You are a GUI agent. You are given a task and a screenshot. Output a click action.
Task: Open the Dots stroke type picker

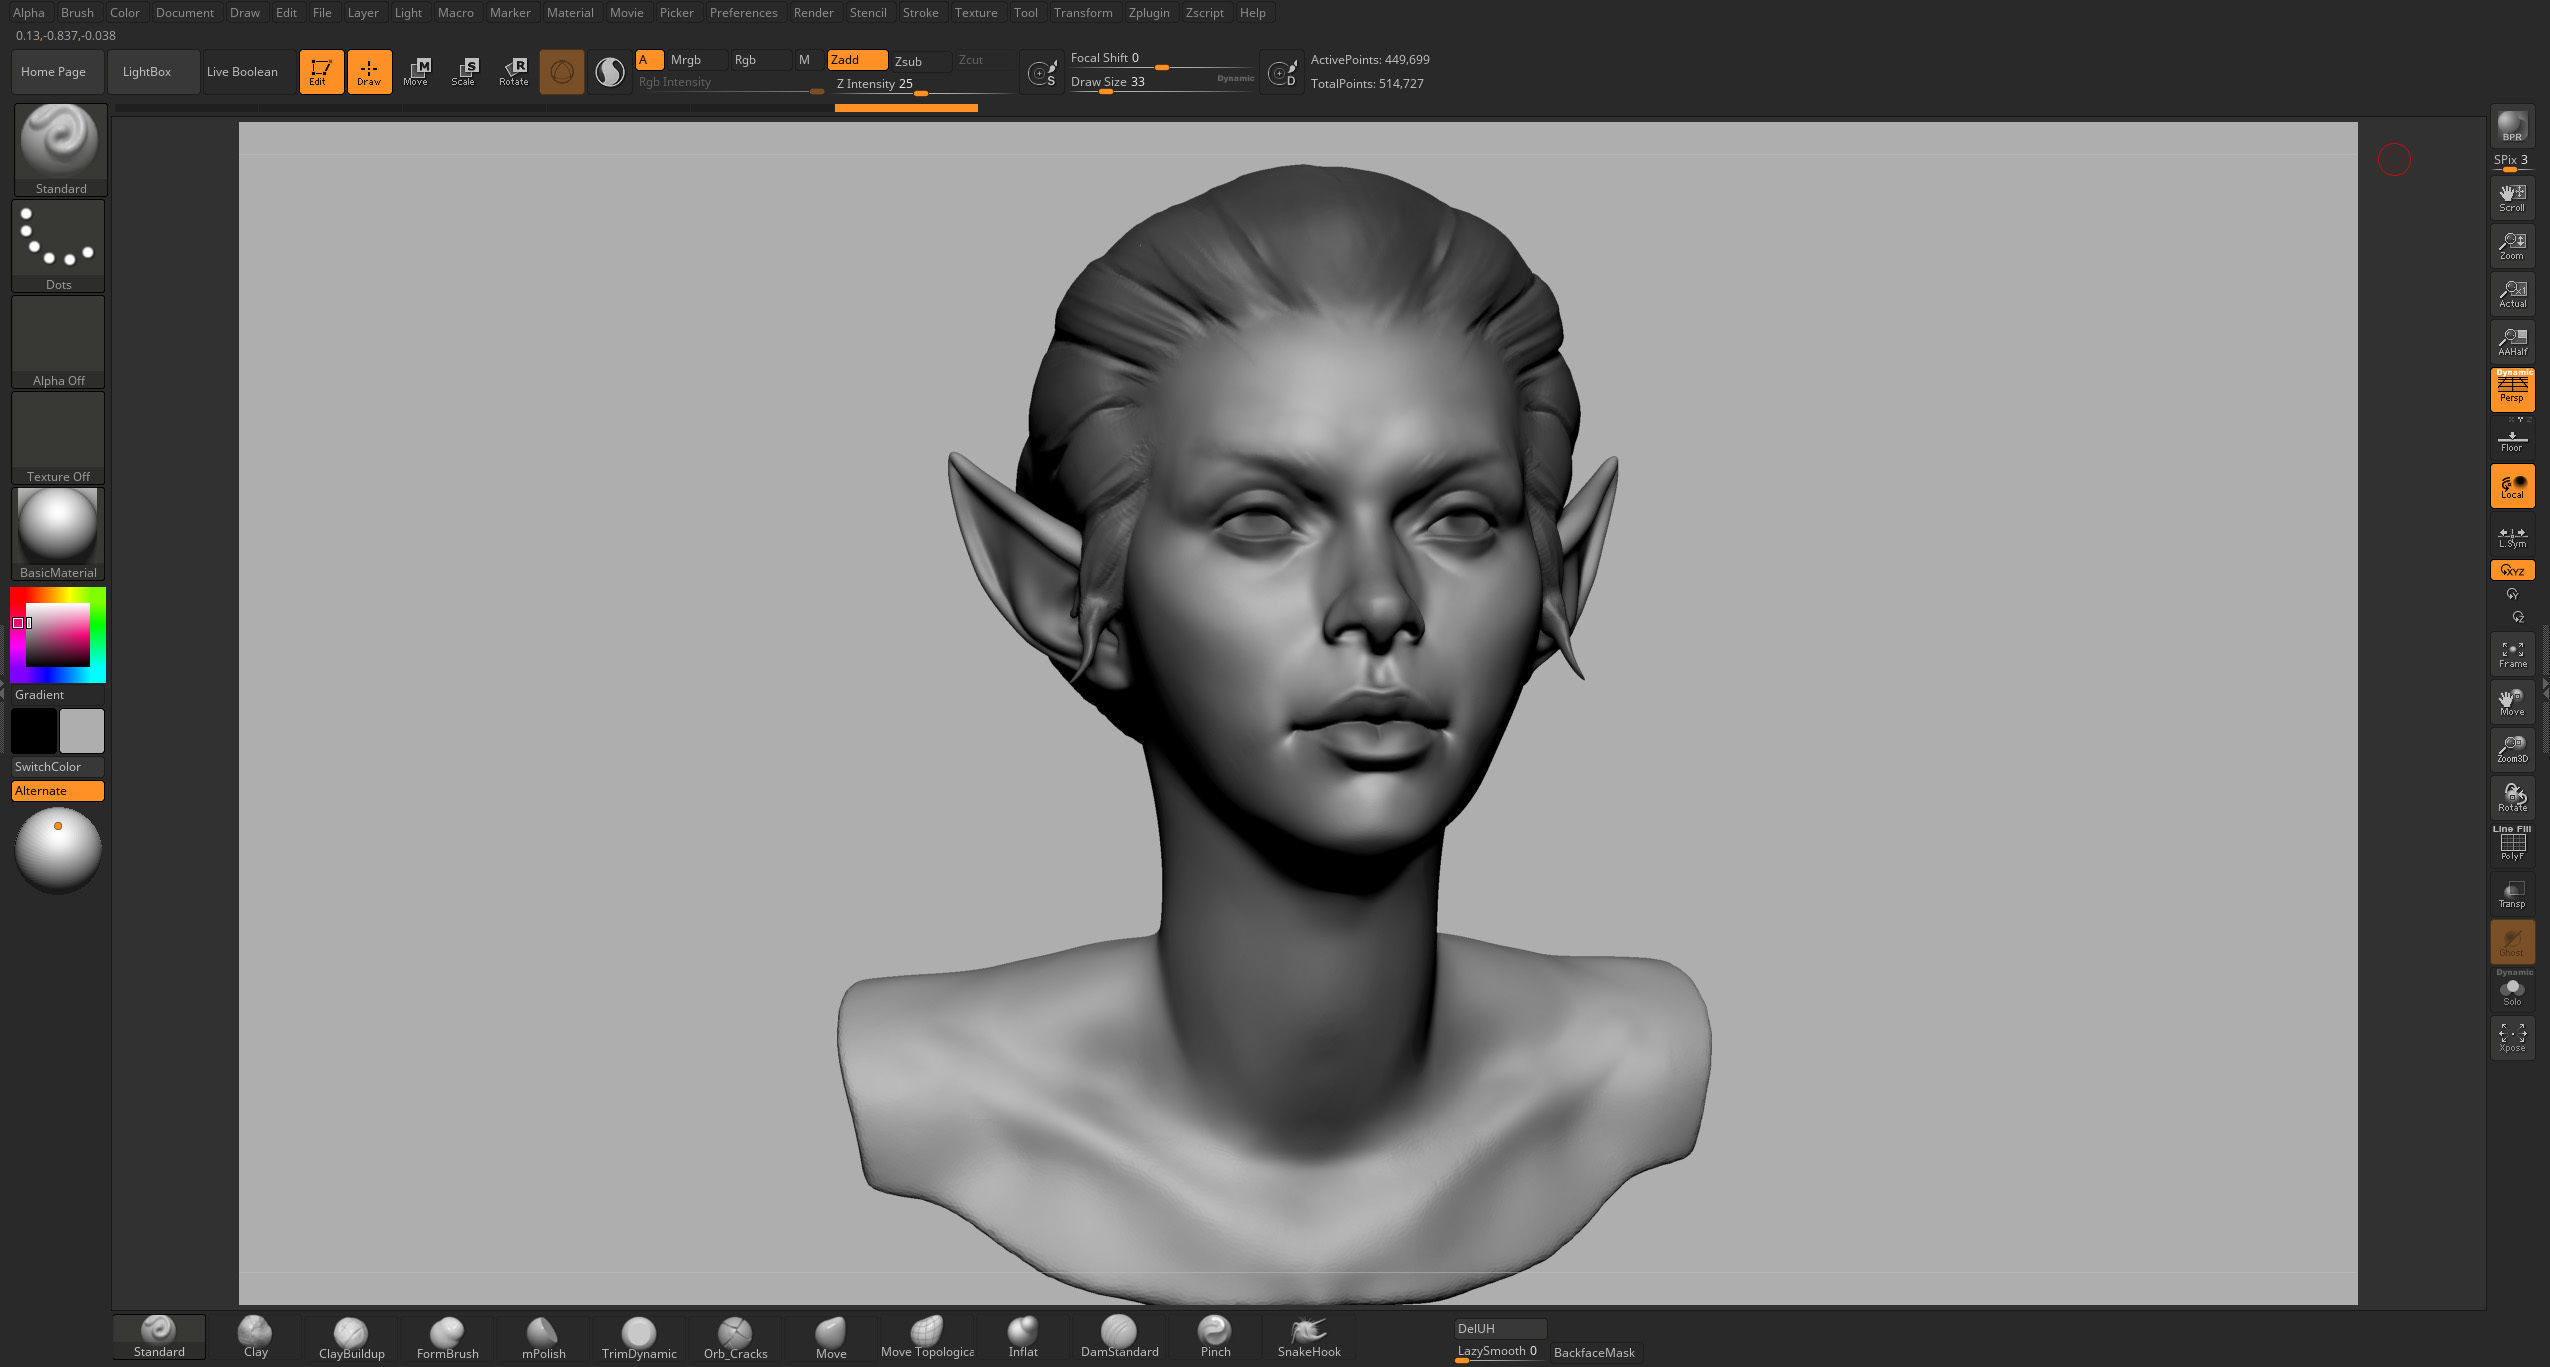point(58,246)
